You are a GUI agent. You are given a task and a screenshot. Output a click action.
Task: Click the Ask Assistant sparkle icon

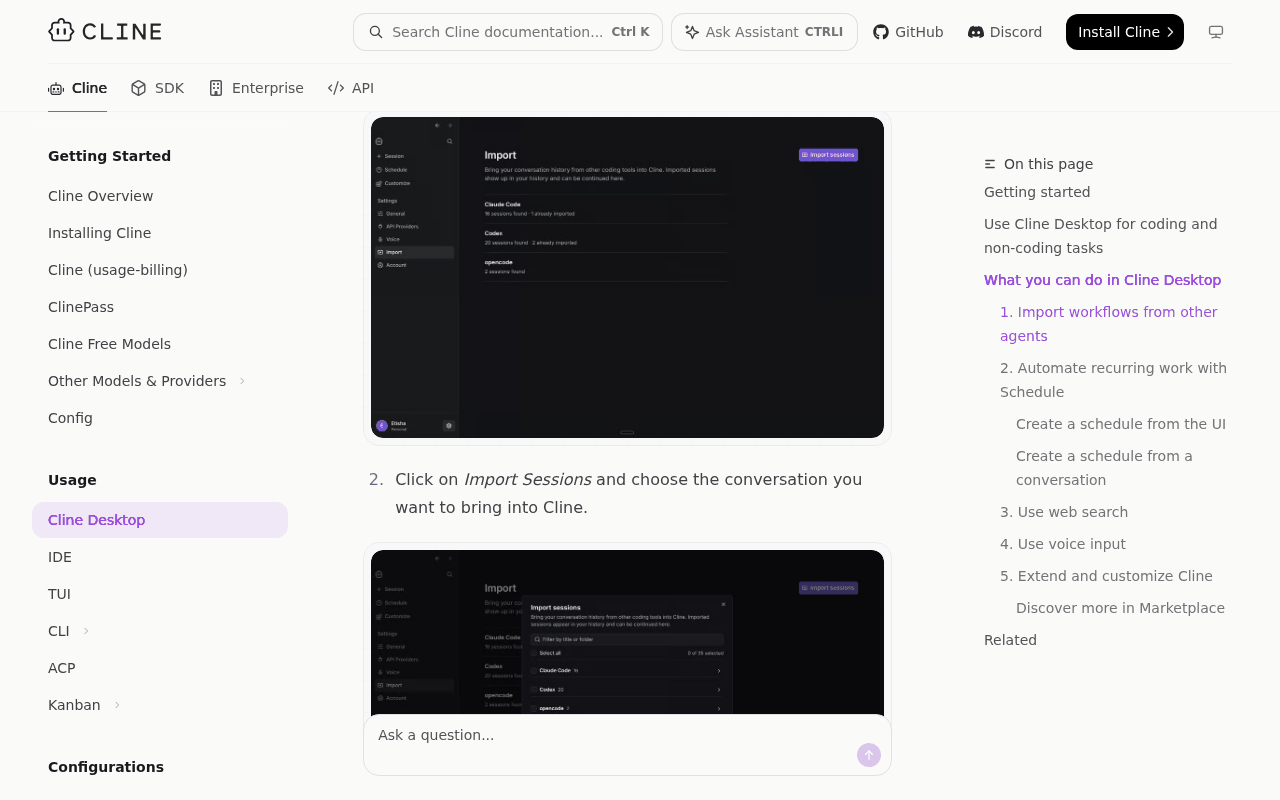(692, 32)
